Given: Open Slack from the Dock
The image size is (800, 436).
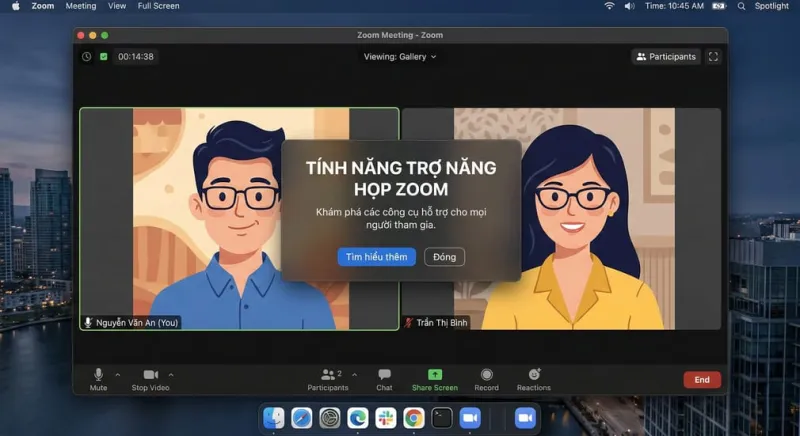Looking at the screenshot, I should 386,418.
